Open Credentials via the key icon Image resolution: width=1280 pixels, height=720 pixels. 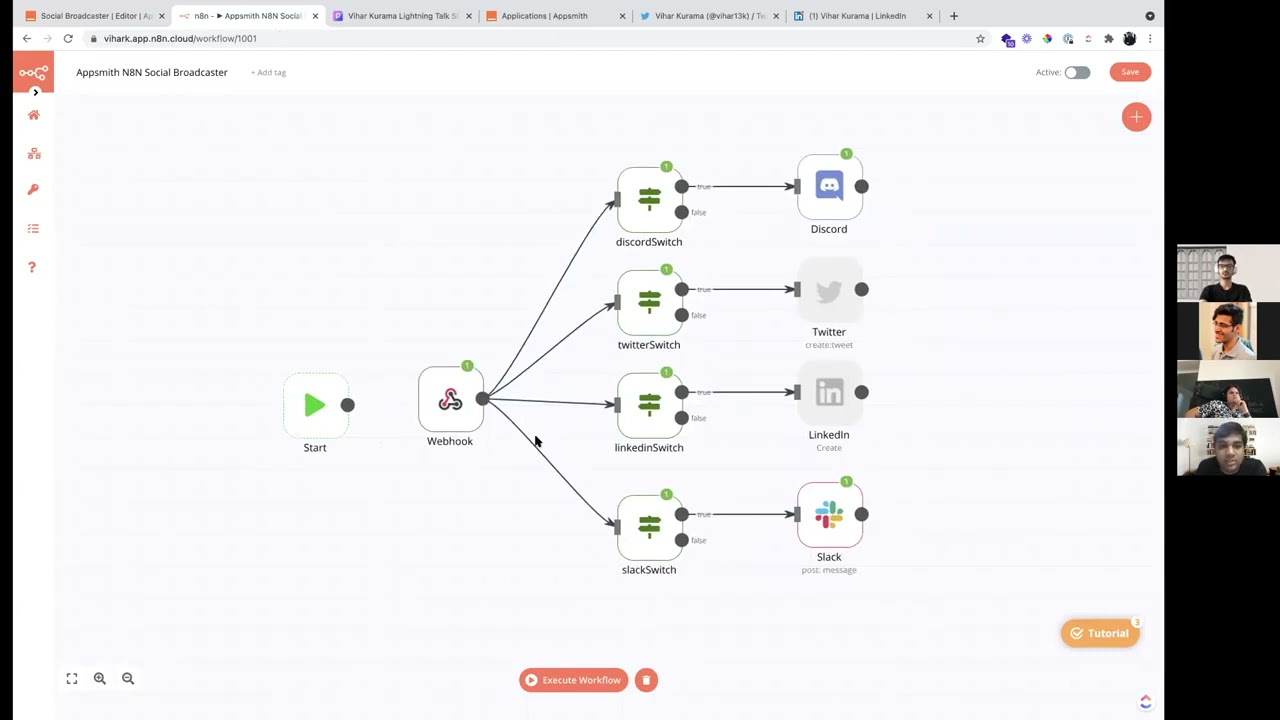[34, 189]
